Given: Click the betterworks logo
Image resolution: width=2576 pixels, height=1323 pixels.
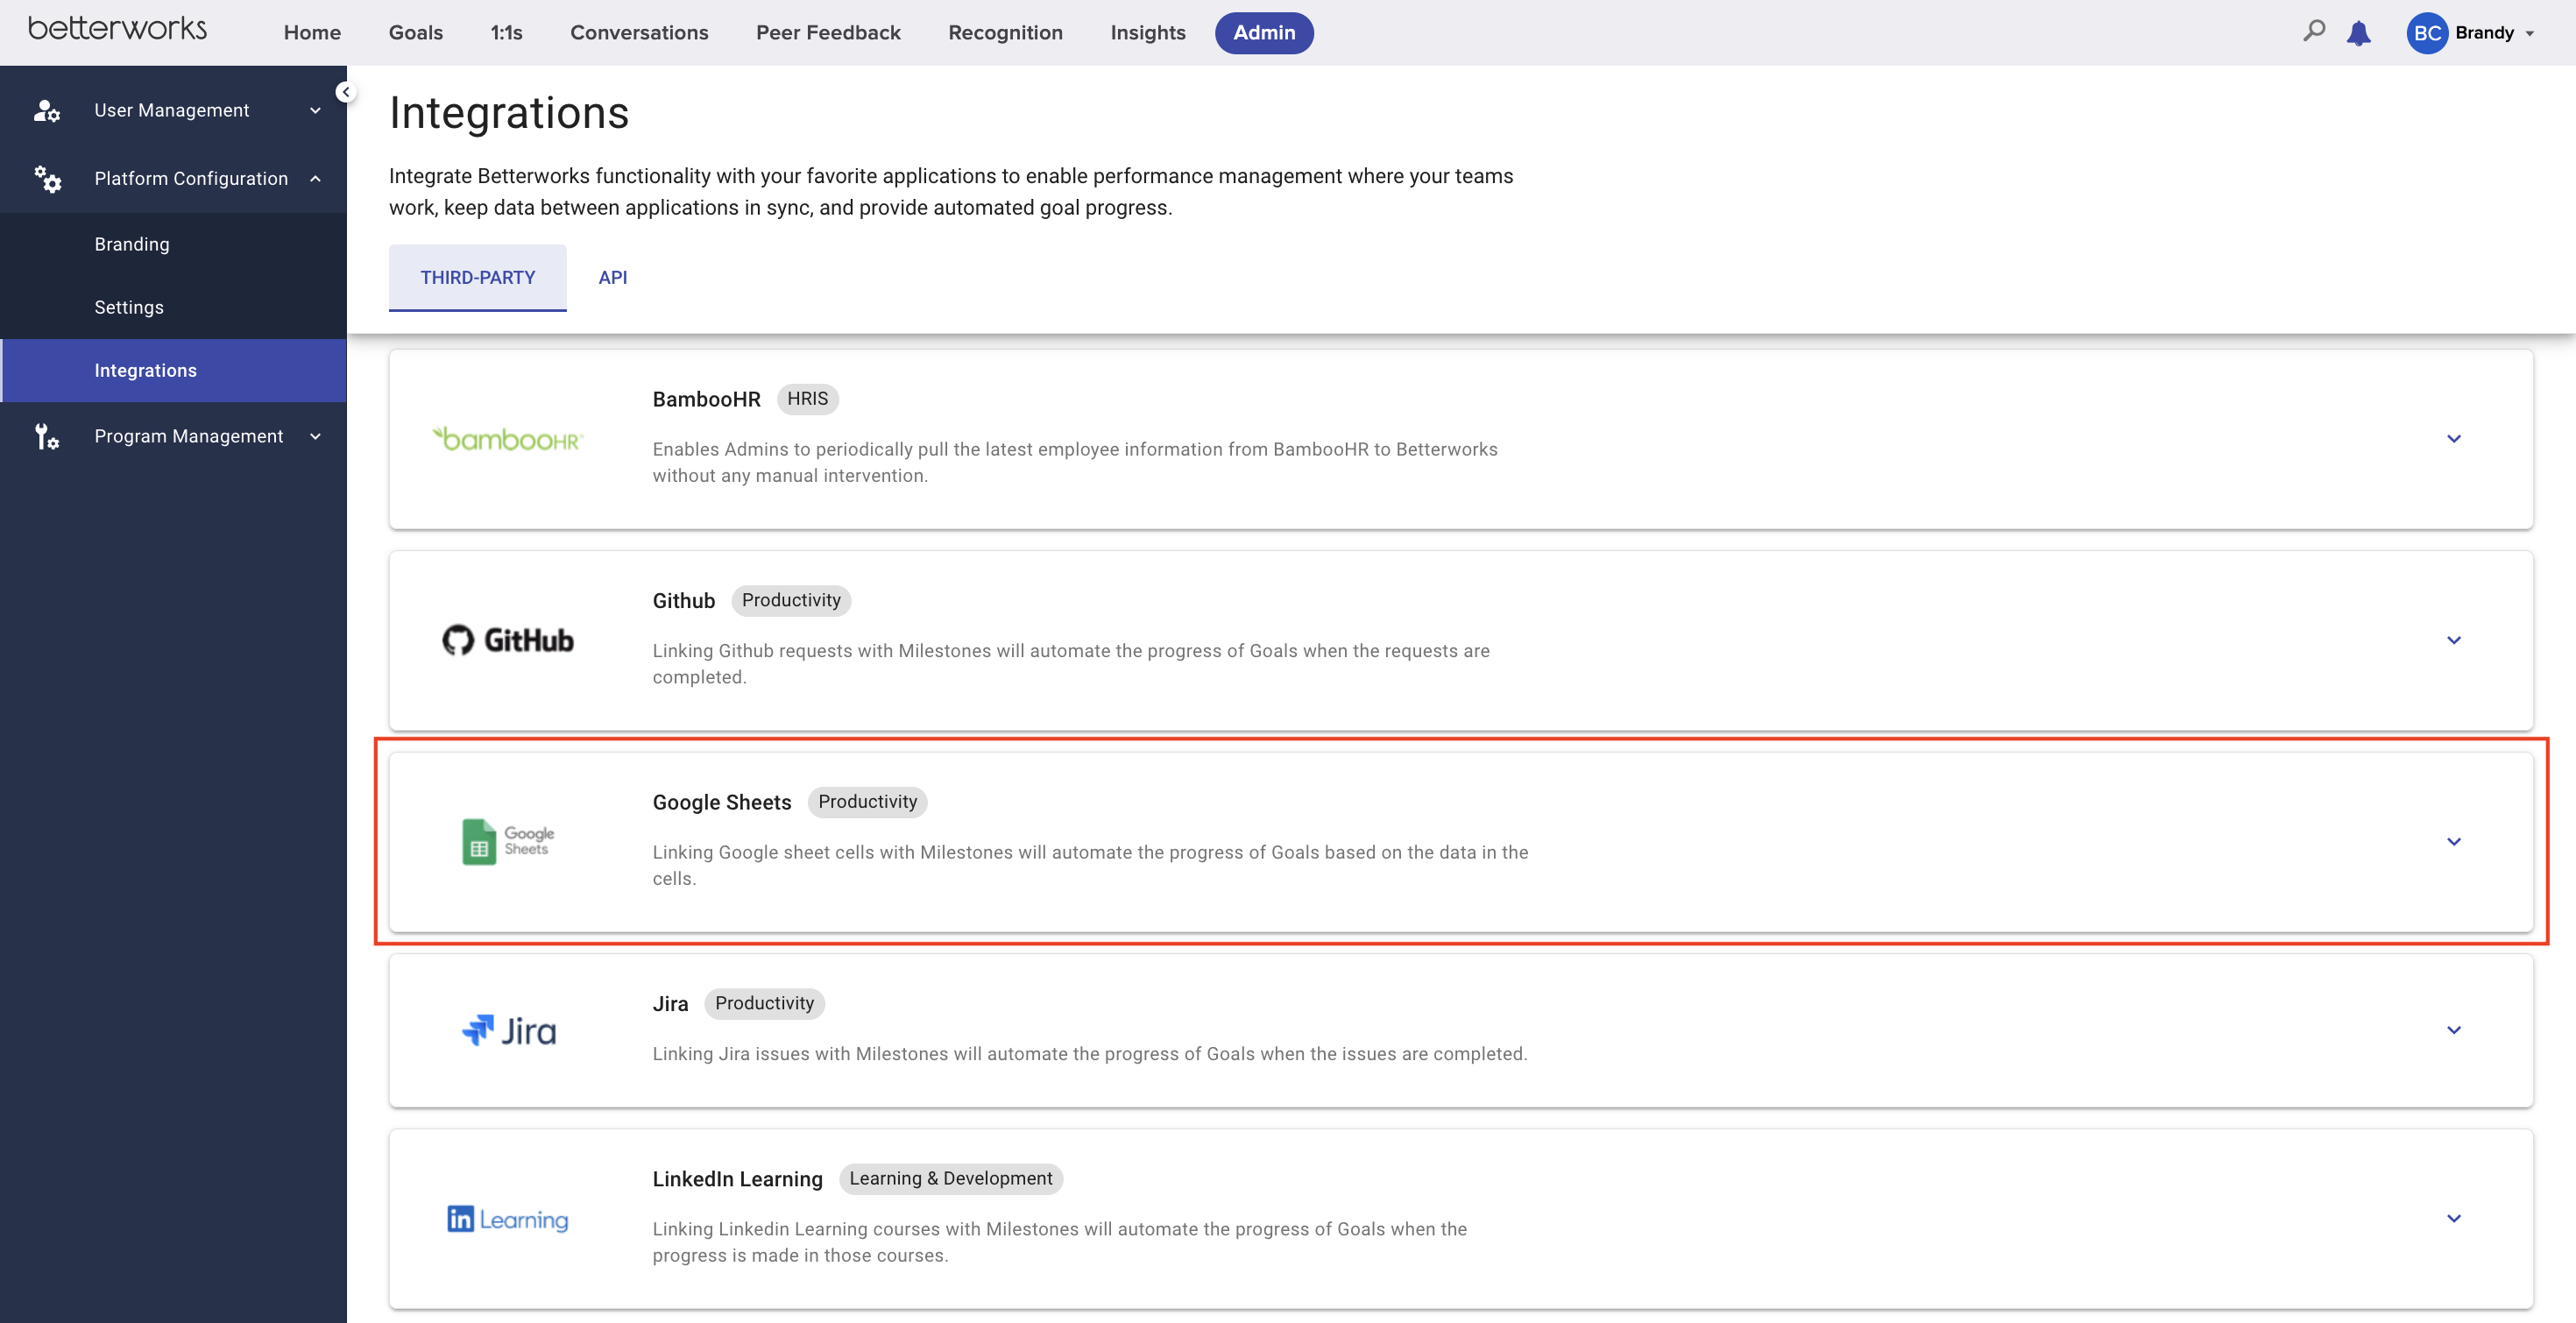Looking at the screenshot, I should [x=117, y=28].
